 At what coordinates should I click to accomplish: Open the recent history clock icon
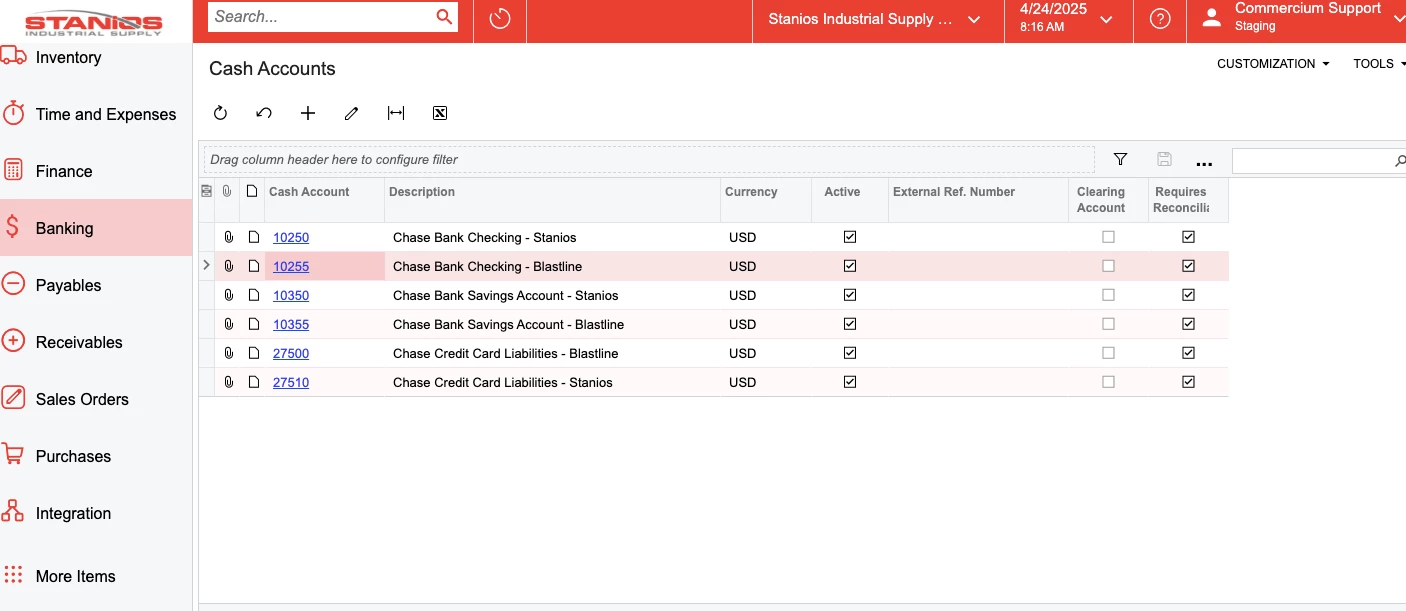click(x=500, y=19)
